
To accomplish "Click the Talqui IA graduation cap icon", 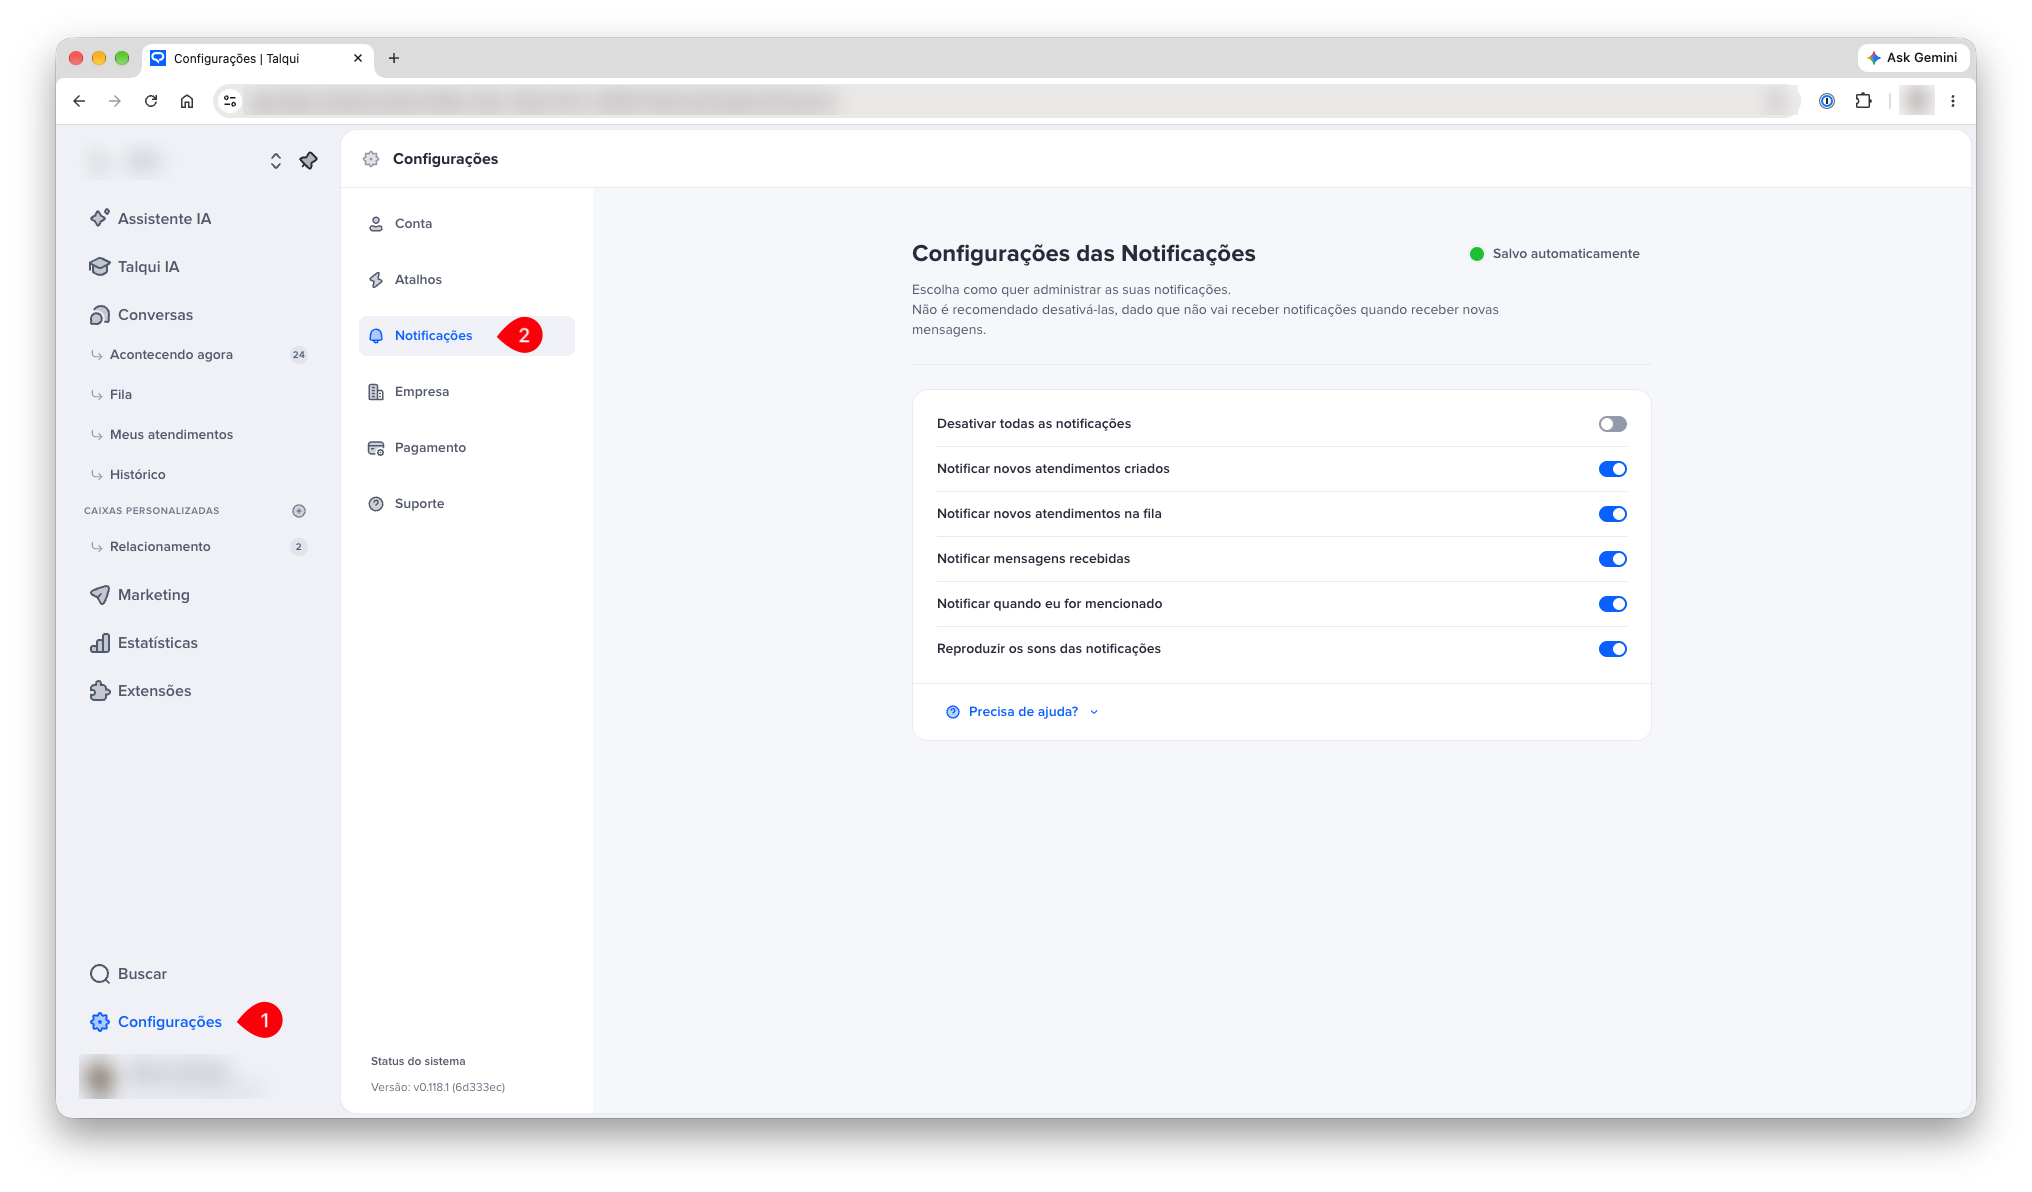I will tap(100, 266).
